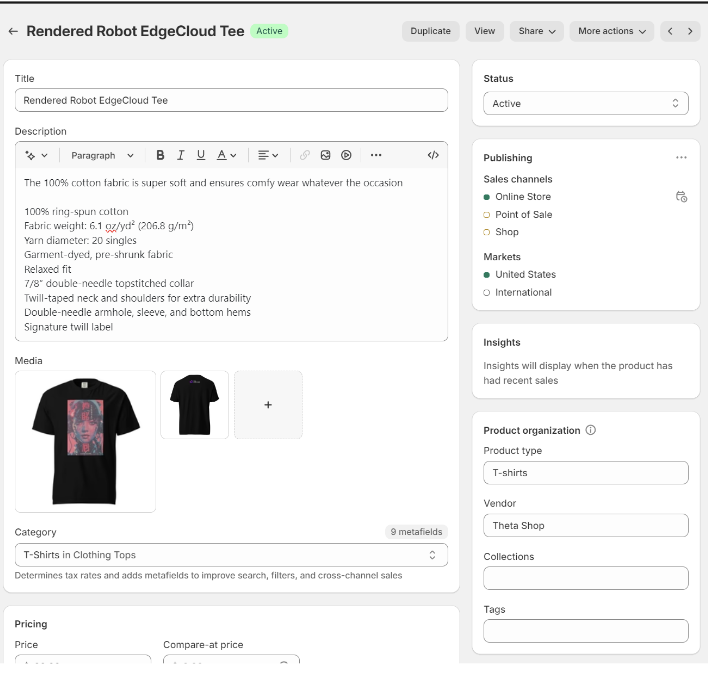Viewport: 708px width, 676px height.
Task: Click the 9 metafields badge
Action: click(416, 531)
